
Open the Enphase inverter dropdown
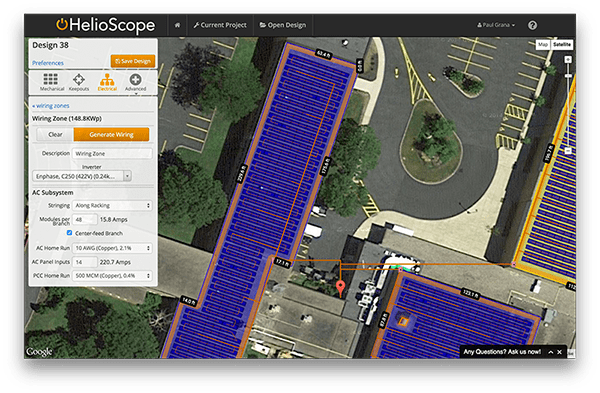click(82, 176)
